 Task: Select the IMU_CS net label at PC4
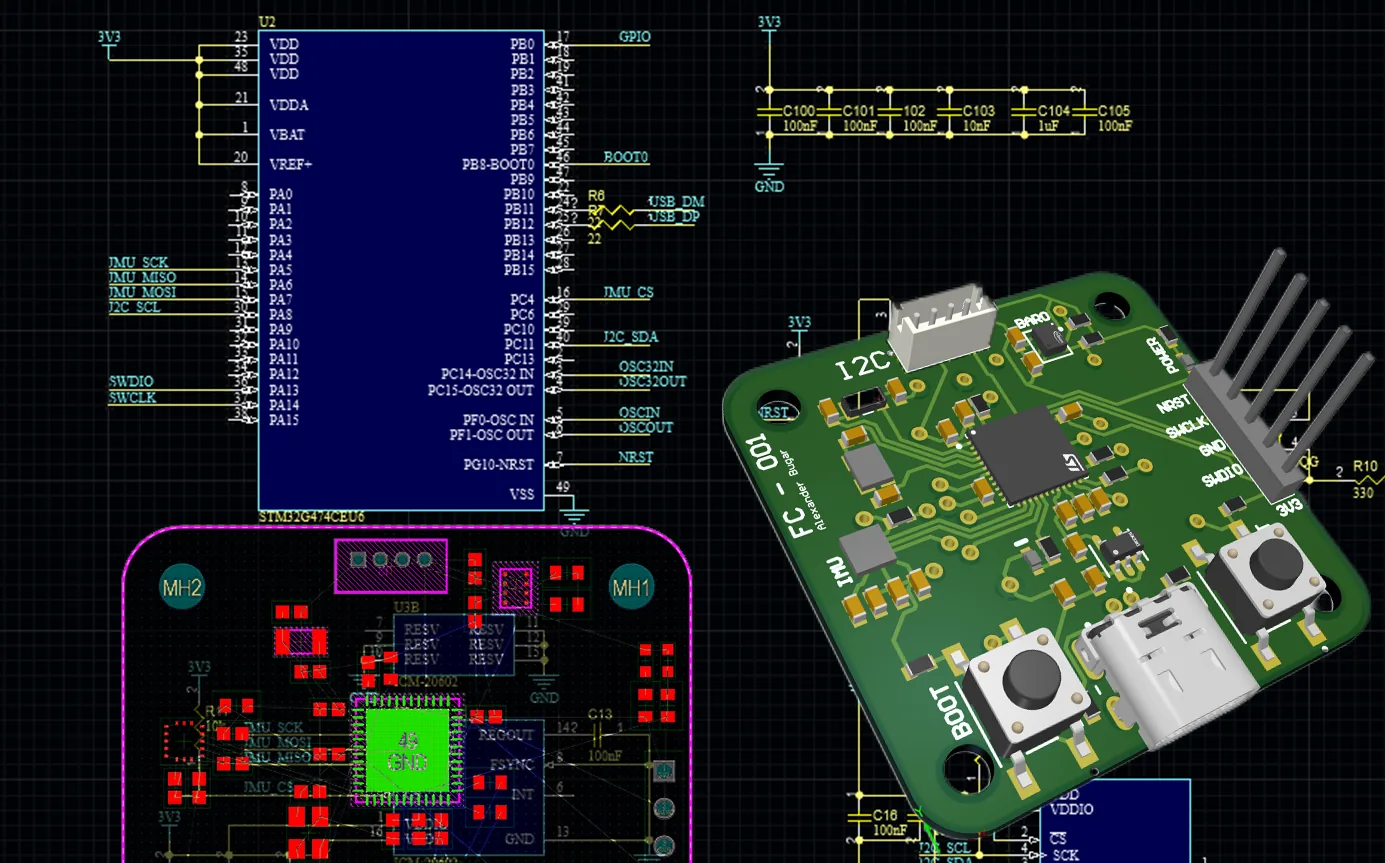click(628, 292)
